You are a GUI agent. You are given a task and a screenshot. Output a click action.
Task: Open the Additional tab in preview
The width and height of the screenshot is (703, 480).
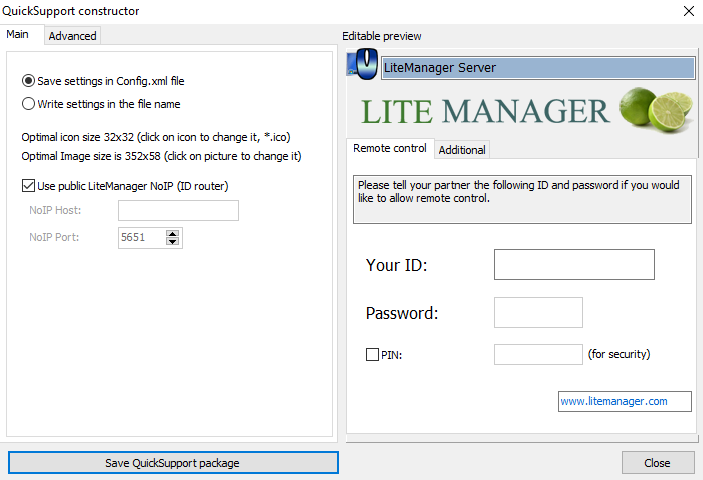click(x=462, y=150)
